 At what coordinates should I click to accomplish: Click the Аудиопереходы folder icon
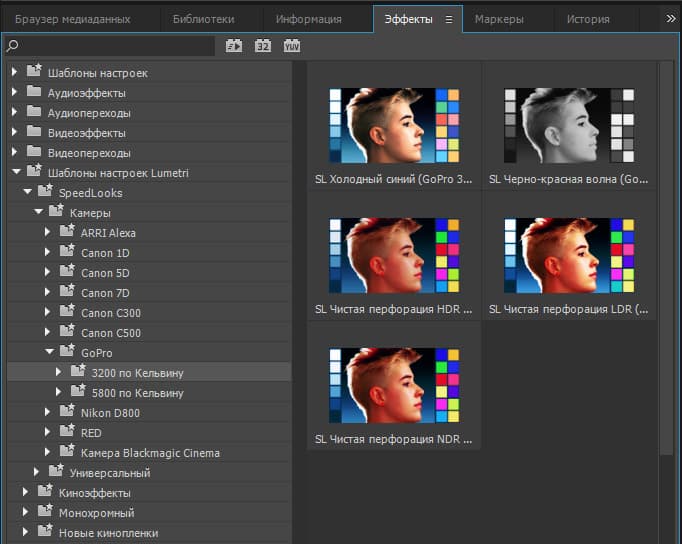(x=34, y=111)
